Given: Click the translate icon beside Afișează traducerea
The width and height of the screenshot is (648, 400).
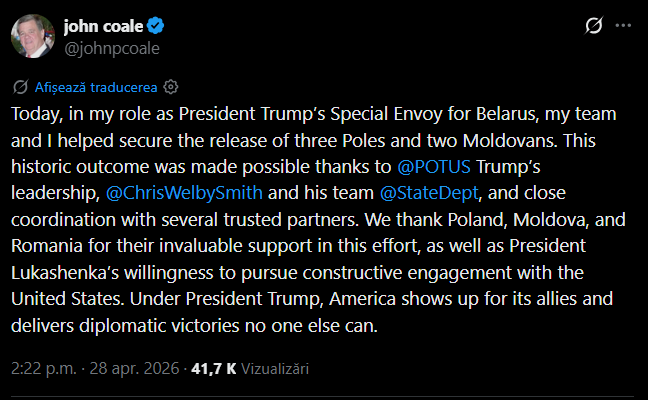Looking at the screenshot, I should click(x=20, y=86).
